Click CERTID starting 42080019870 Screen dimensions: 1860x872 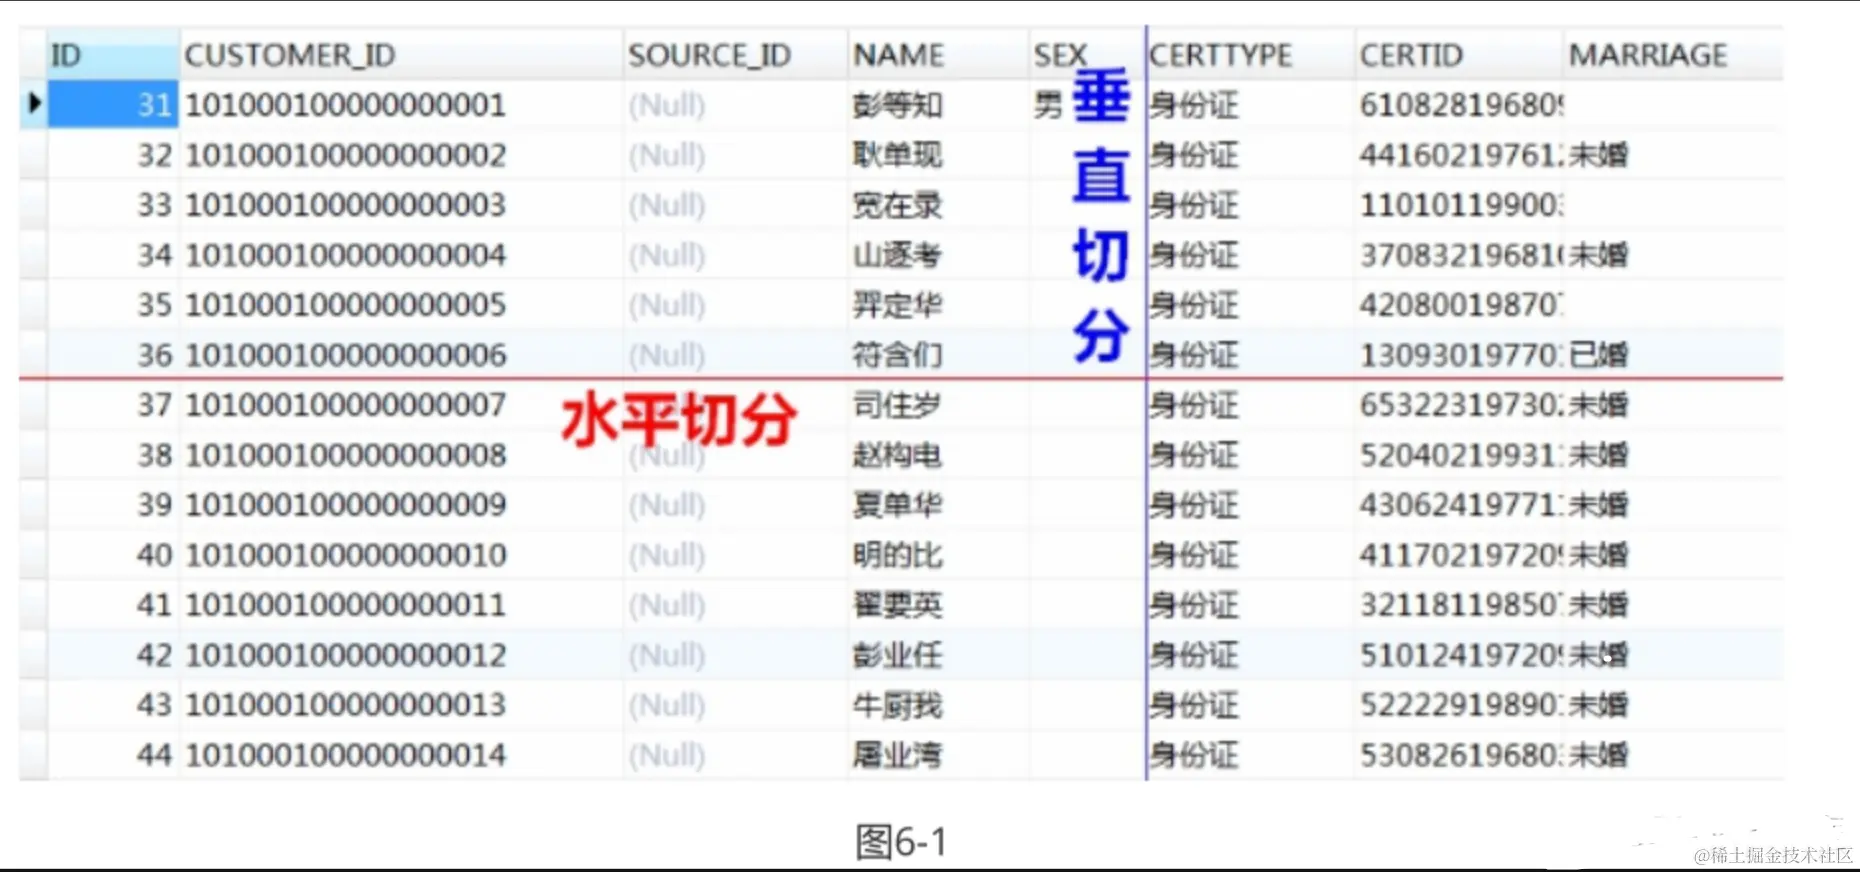click(1461, 305)
